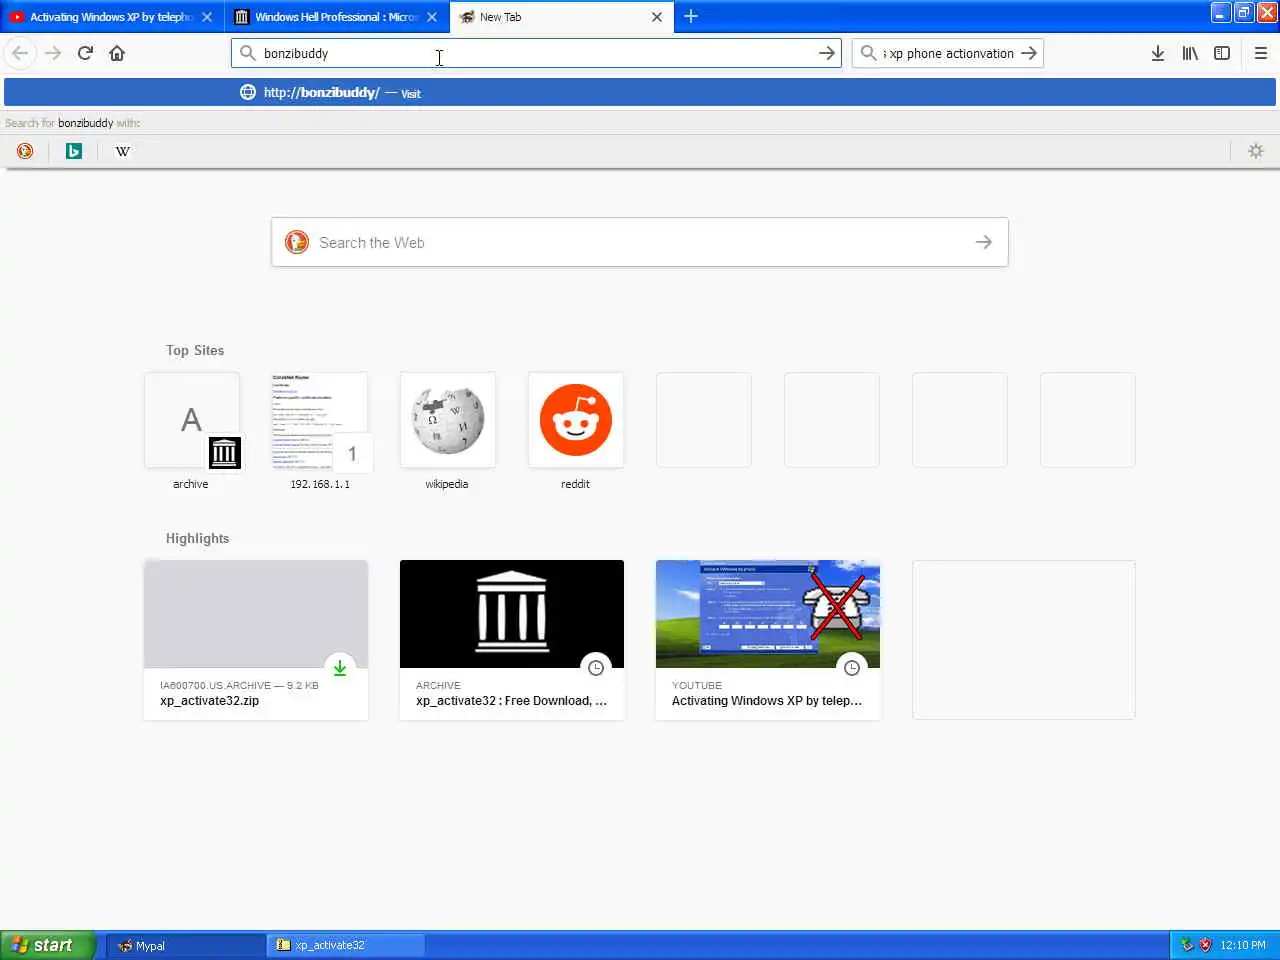The width and height of the screenshot is (1280, 960).
Task: Open the home page icon
Action: click(x=117, y=53)
